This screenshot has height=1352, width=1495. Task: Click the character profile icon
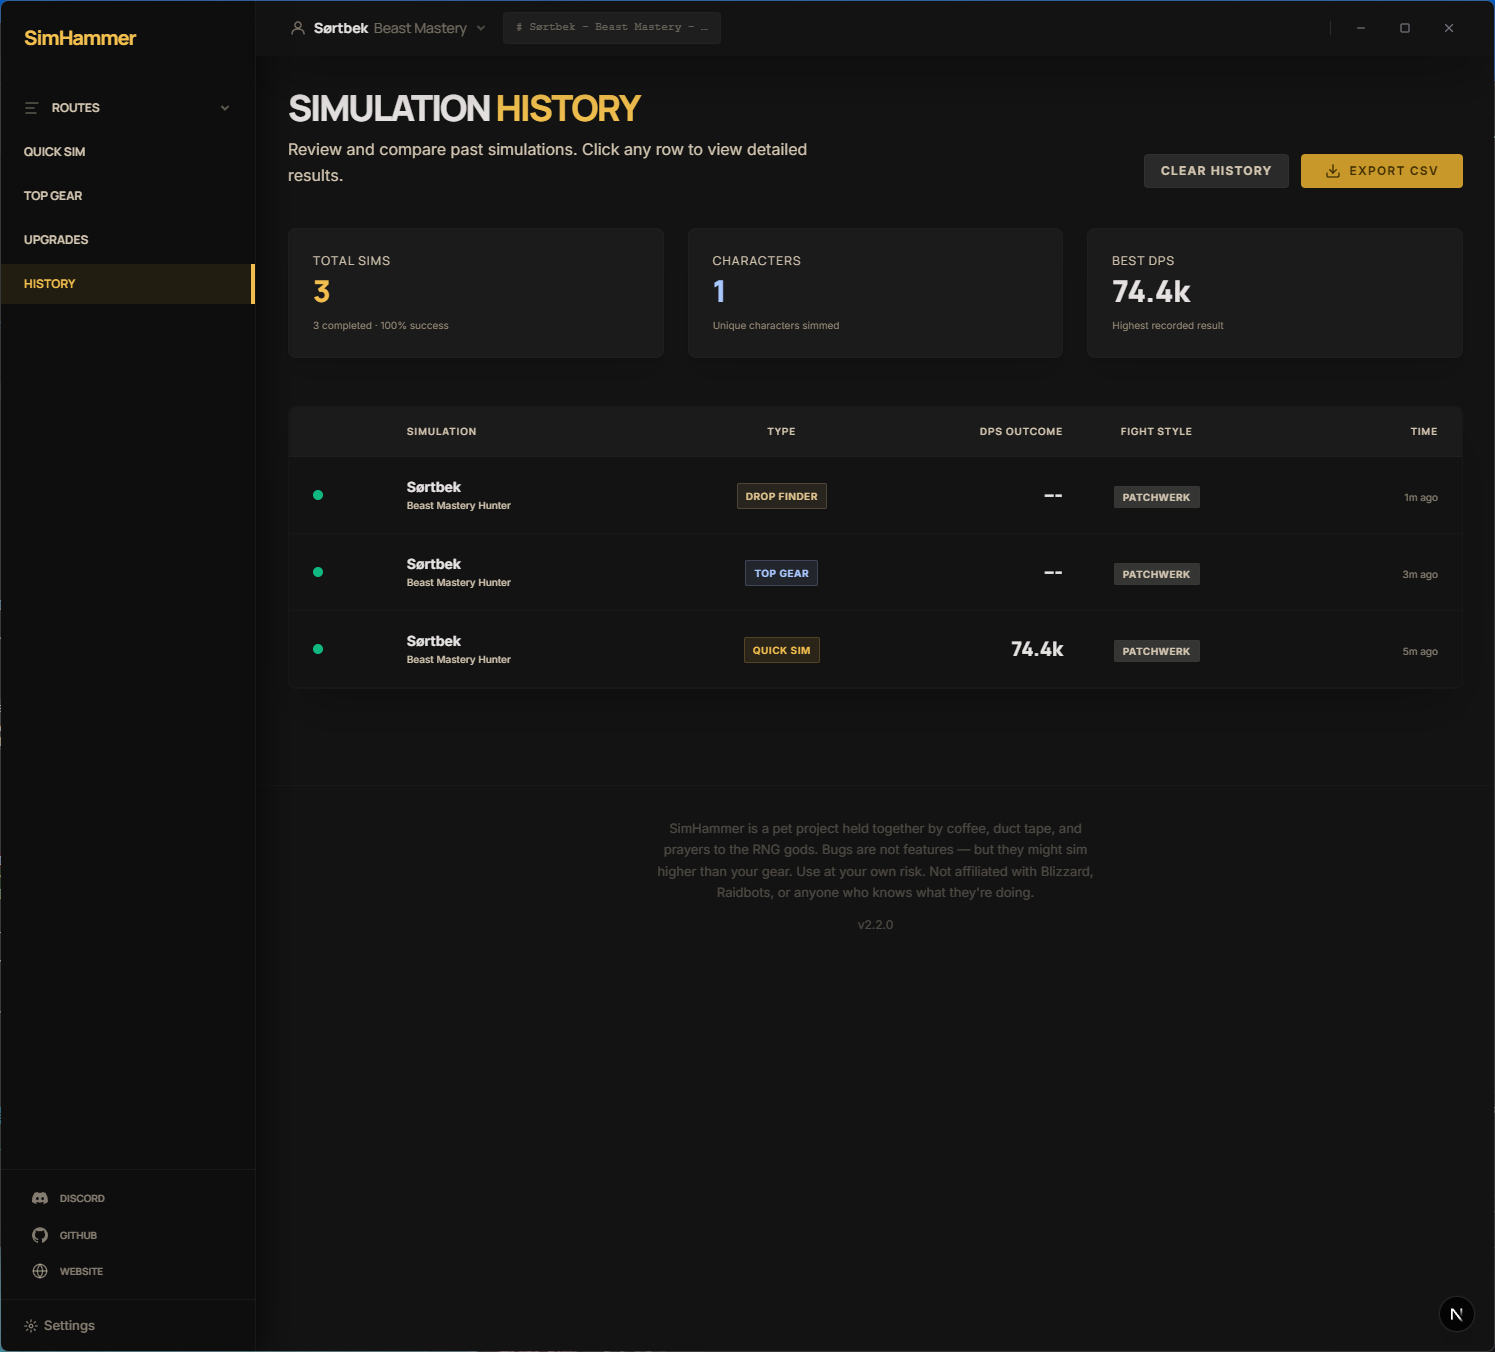[x=298, y=28]
